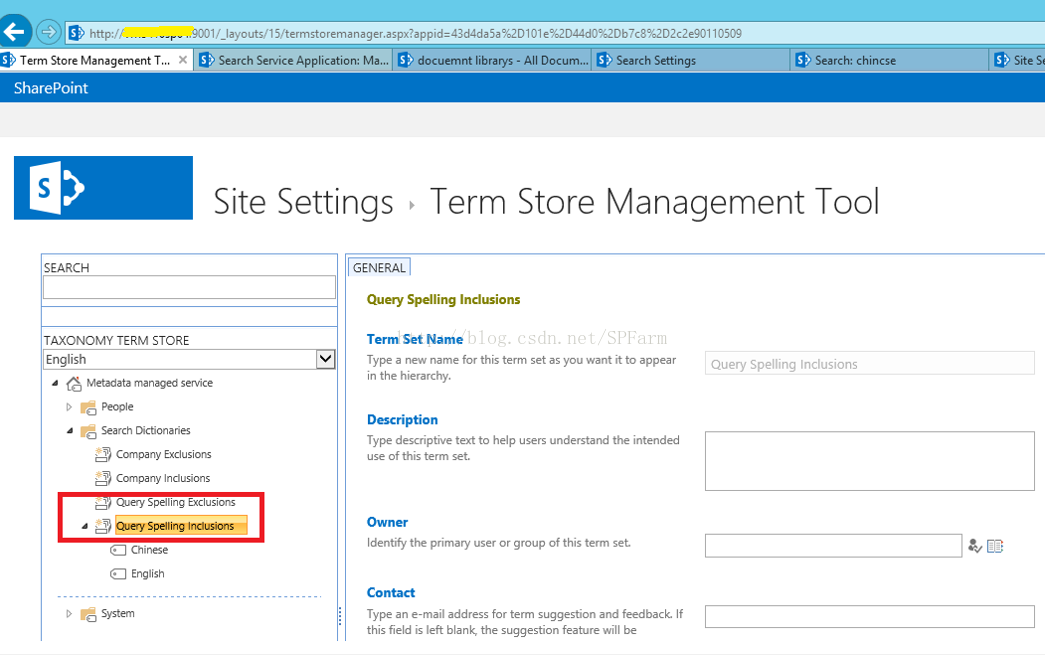Switch to docuemnt librarys browser tab
1045x655 pixels.
tap(493, 60)
